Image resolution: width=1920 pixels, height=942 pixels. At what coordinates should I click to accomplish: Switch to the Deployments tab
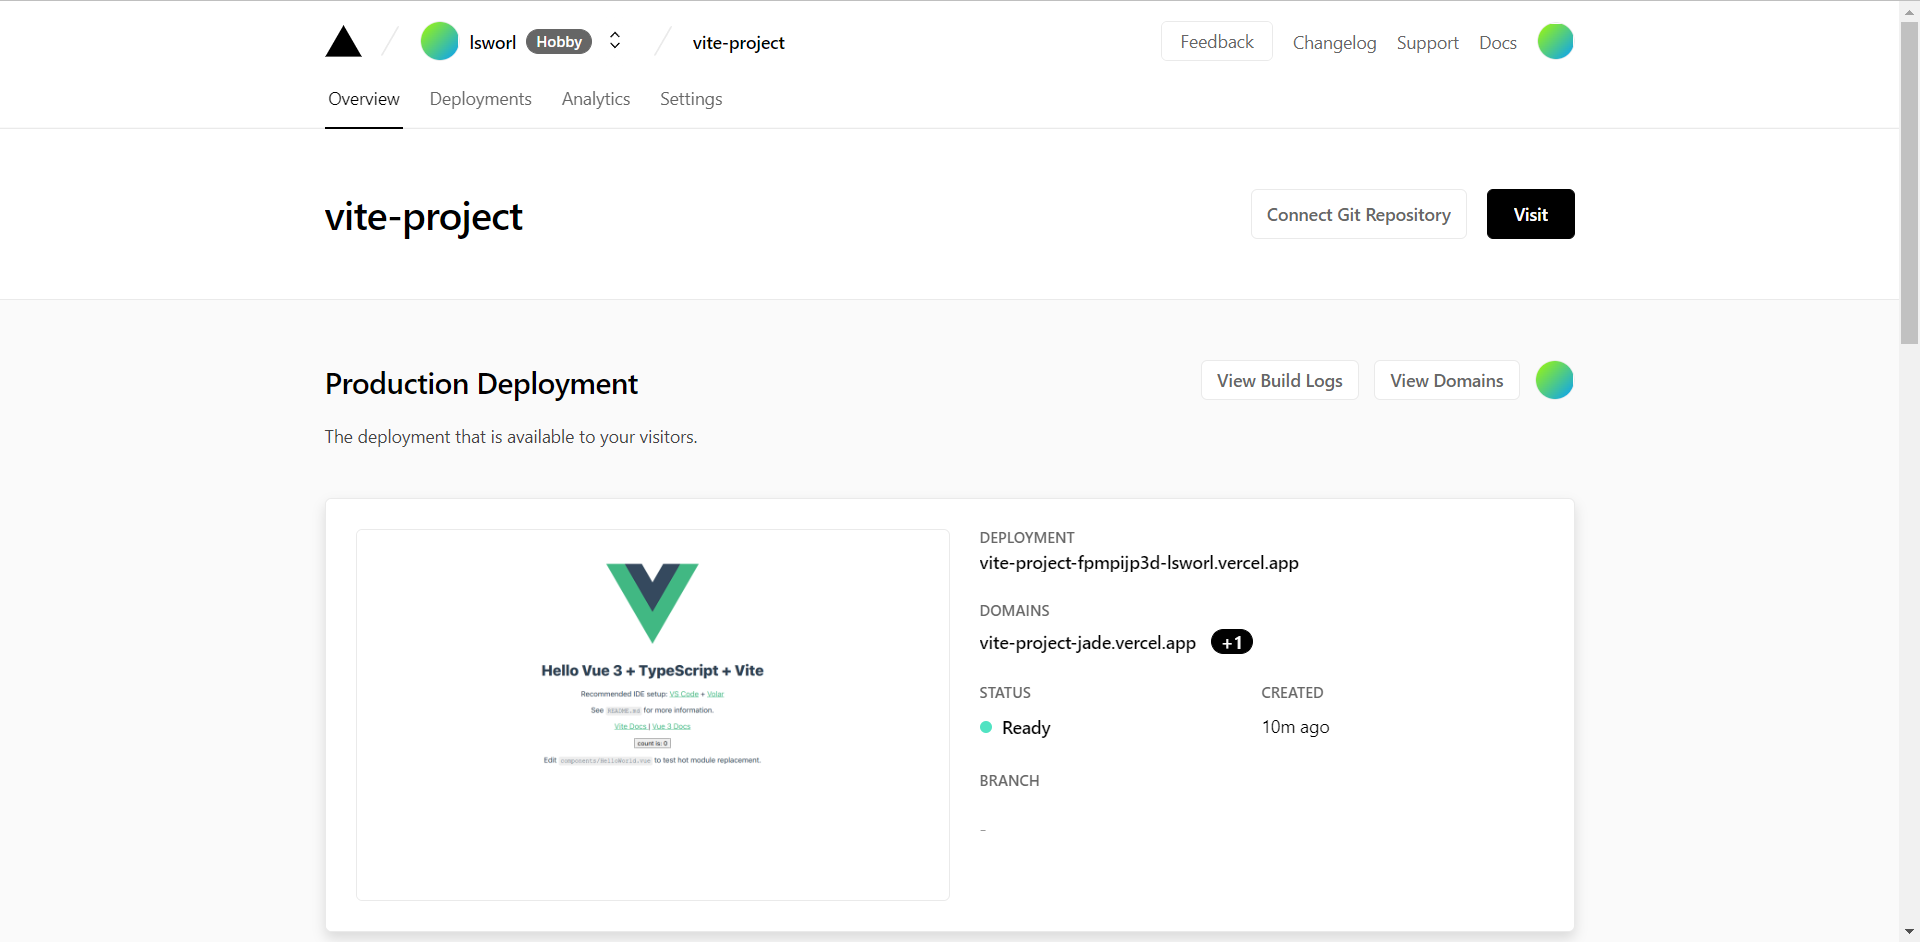pos(480,99)
